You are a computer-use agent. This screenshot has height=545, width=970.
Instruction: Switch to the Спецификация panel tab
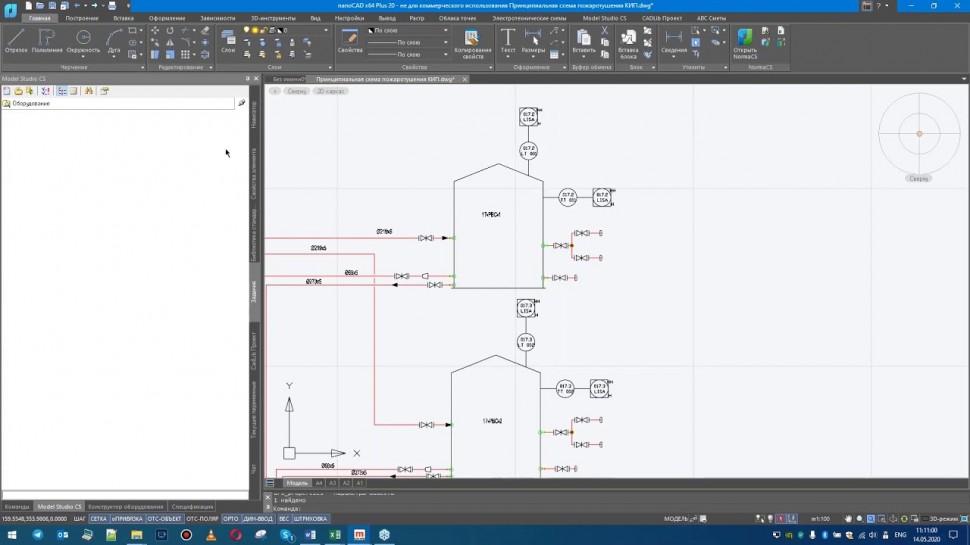click(x=192, y=506)
